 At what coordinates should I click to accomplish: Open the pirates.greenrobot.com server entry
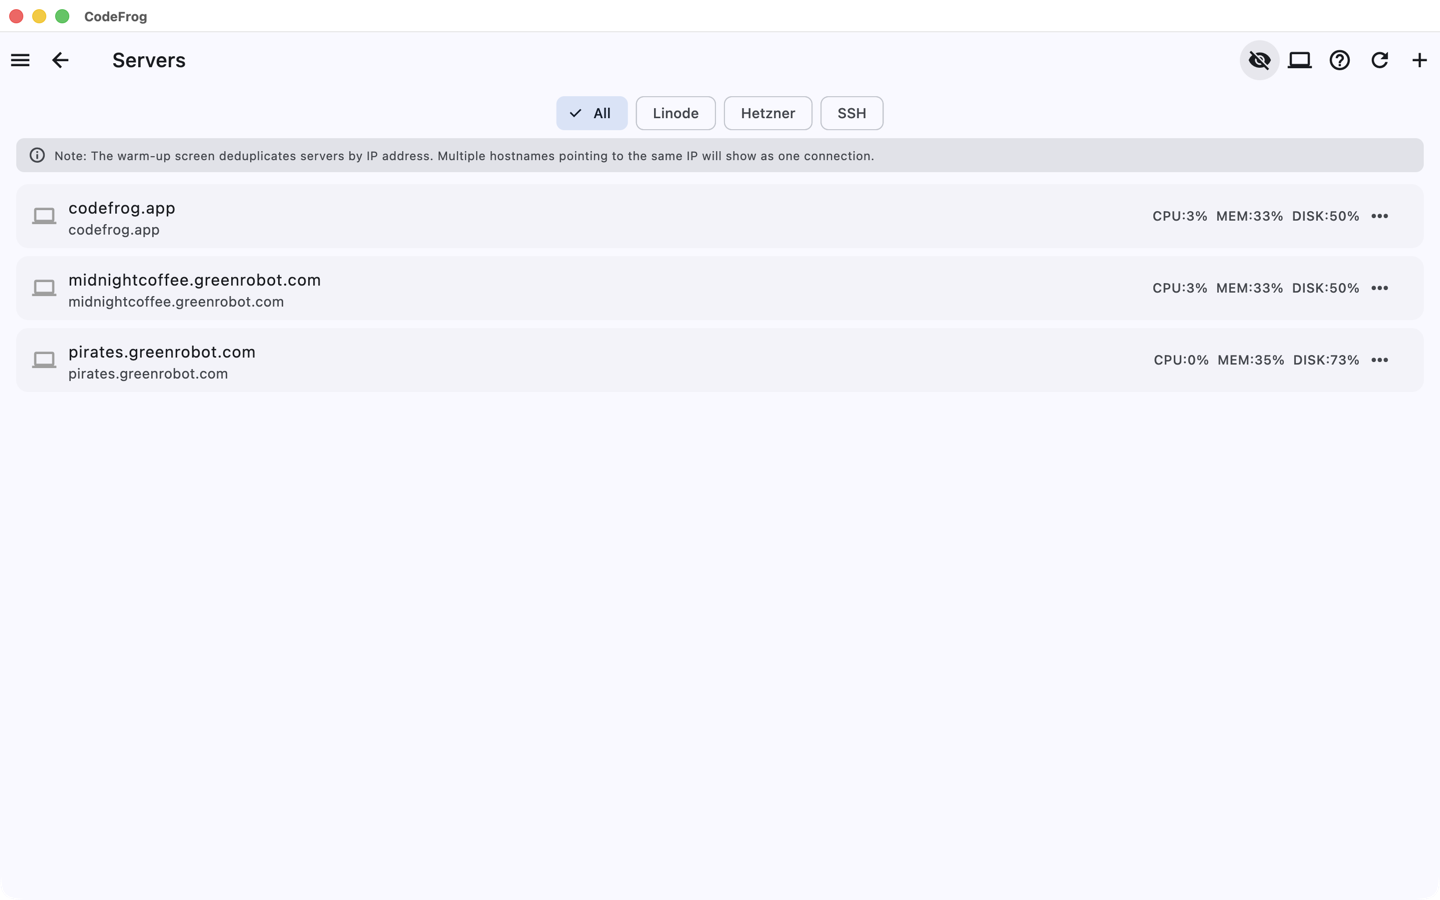(x=600, y=360)
